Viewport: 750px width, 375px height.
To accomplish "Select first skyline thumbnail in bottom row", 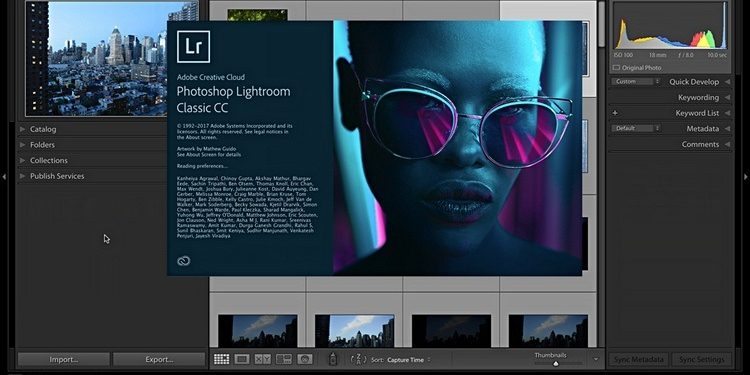I will (257, 331).
